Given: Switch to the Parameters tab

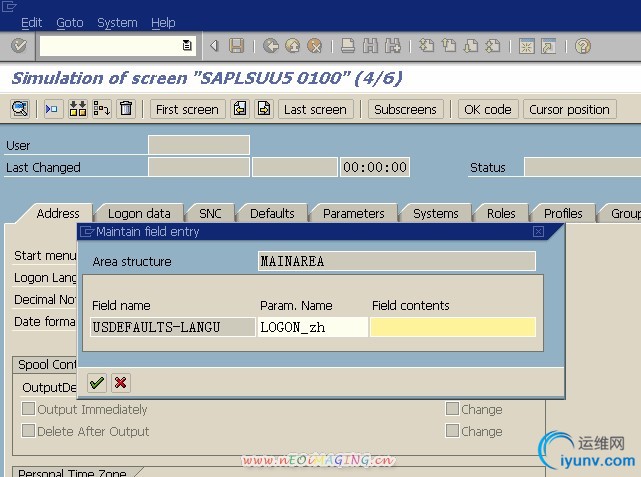Looking at the screenshot, I should 354,213.
